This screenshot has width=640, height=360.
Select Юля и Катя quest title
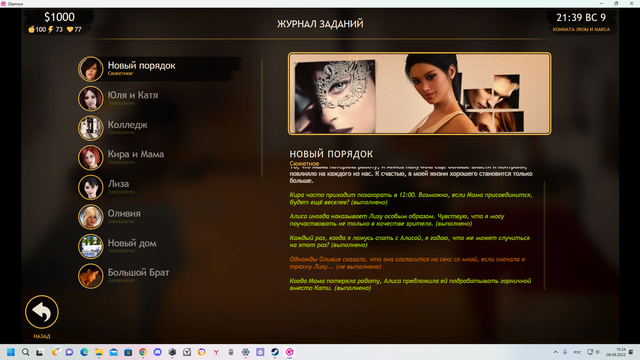(133, 95)
